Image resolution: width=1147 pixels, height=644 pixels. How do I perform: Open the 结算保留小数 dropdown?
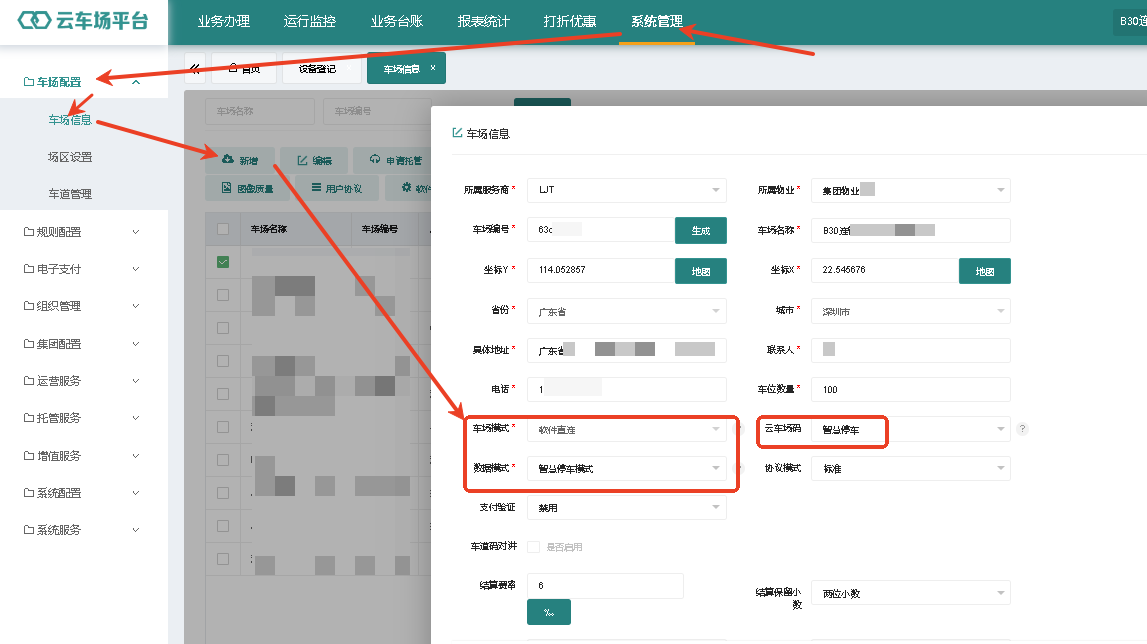click(x=911, y=593)
